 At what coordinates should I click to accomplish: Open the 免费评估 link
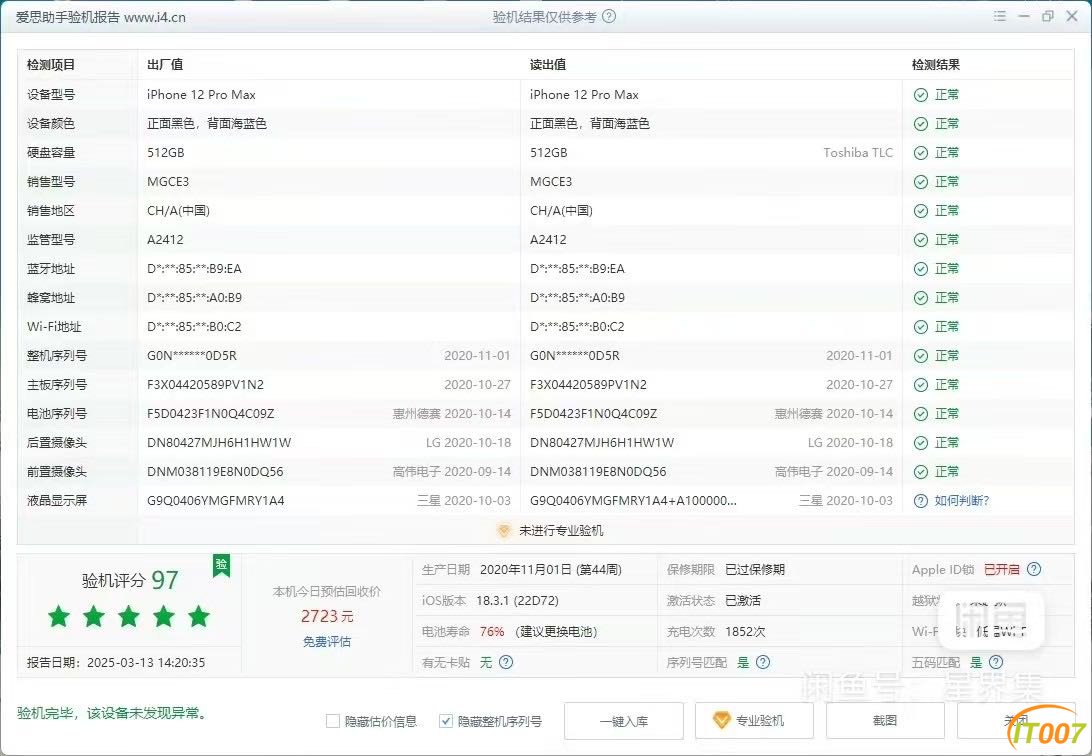[x=327, y=641]
